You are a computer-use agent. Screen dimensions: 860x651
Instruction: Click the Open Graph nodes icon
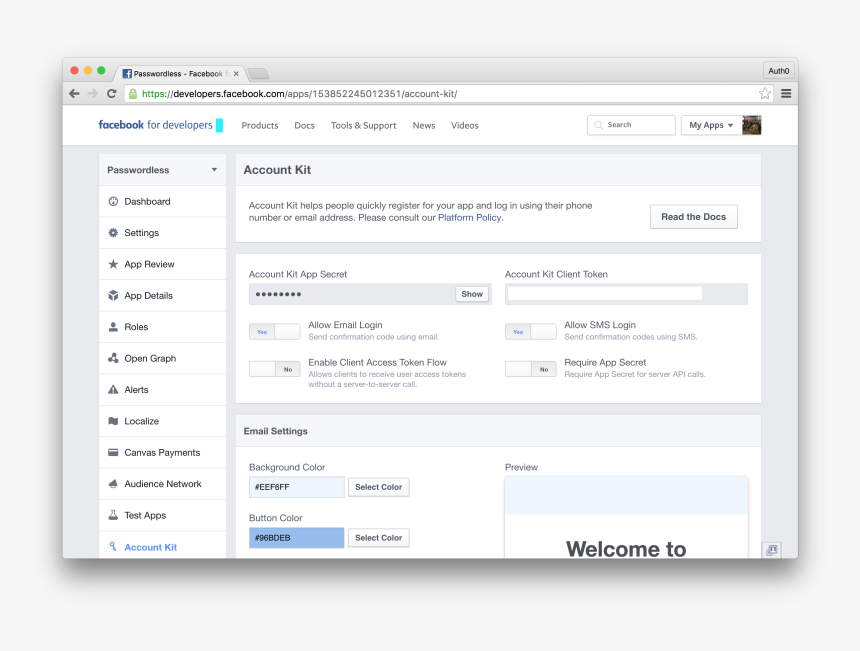pos(113,358)
